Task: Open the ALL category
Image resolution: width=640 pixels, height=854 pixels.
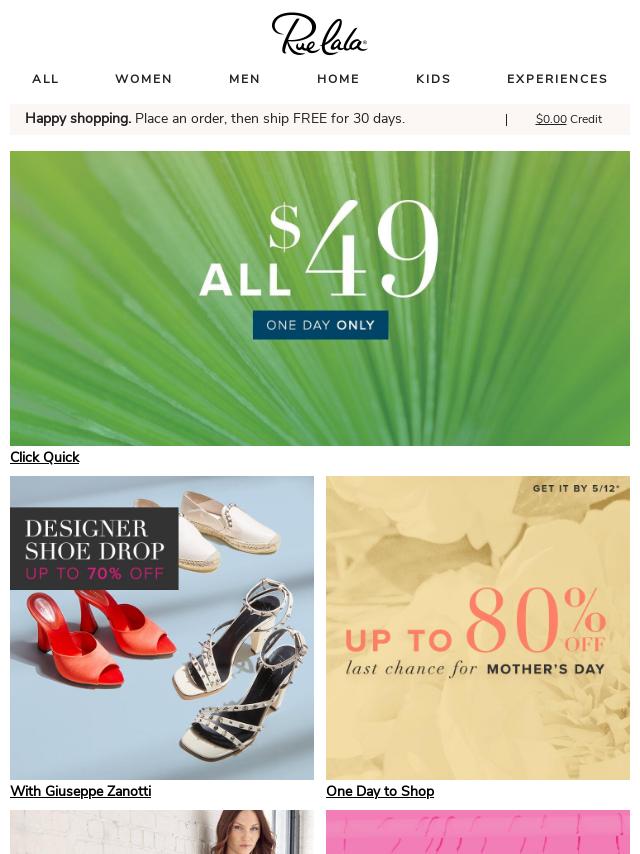Action: 45,79
